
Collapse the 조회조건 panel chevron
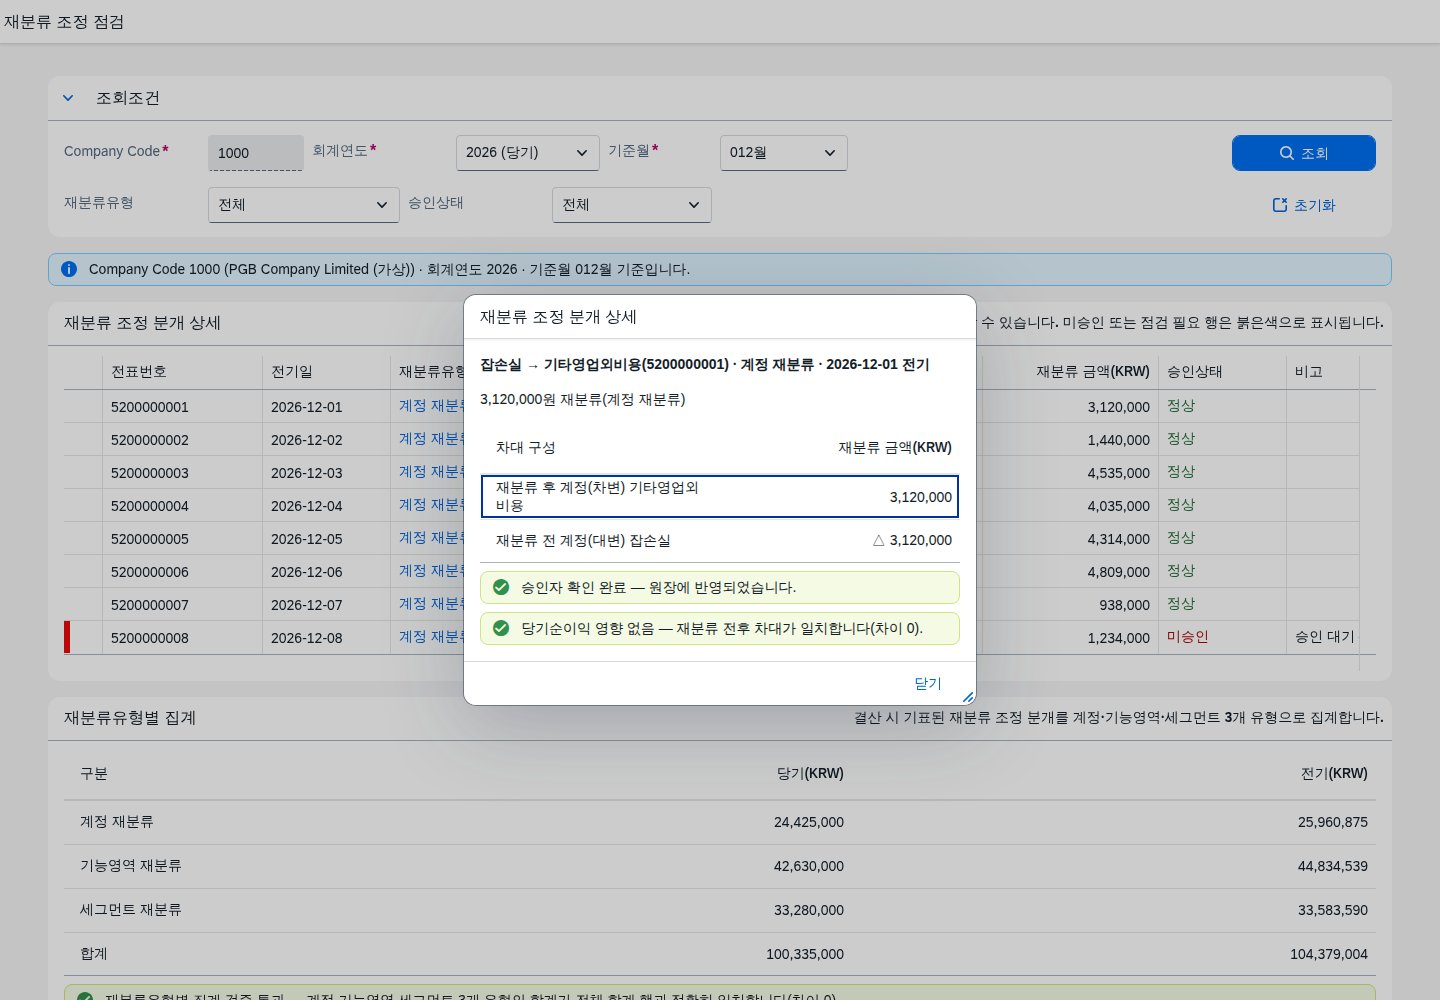pyautogui.click(x=68, y=98)
